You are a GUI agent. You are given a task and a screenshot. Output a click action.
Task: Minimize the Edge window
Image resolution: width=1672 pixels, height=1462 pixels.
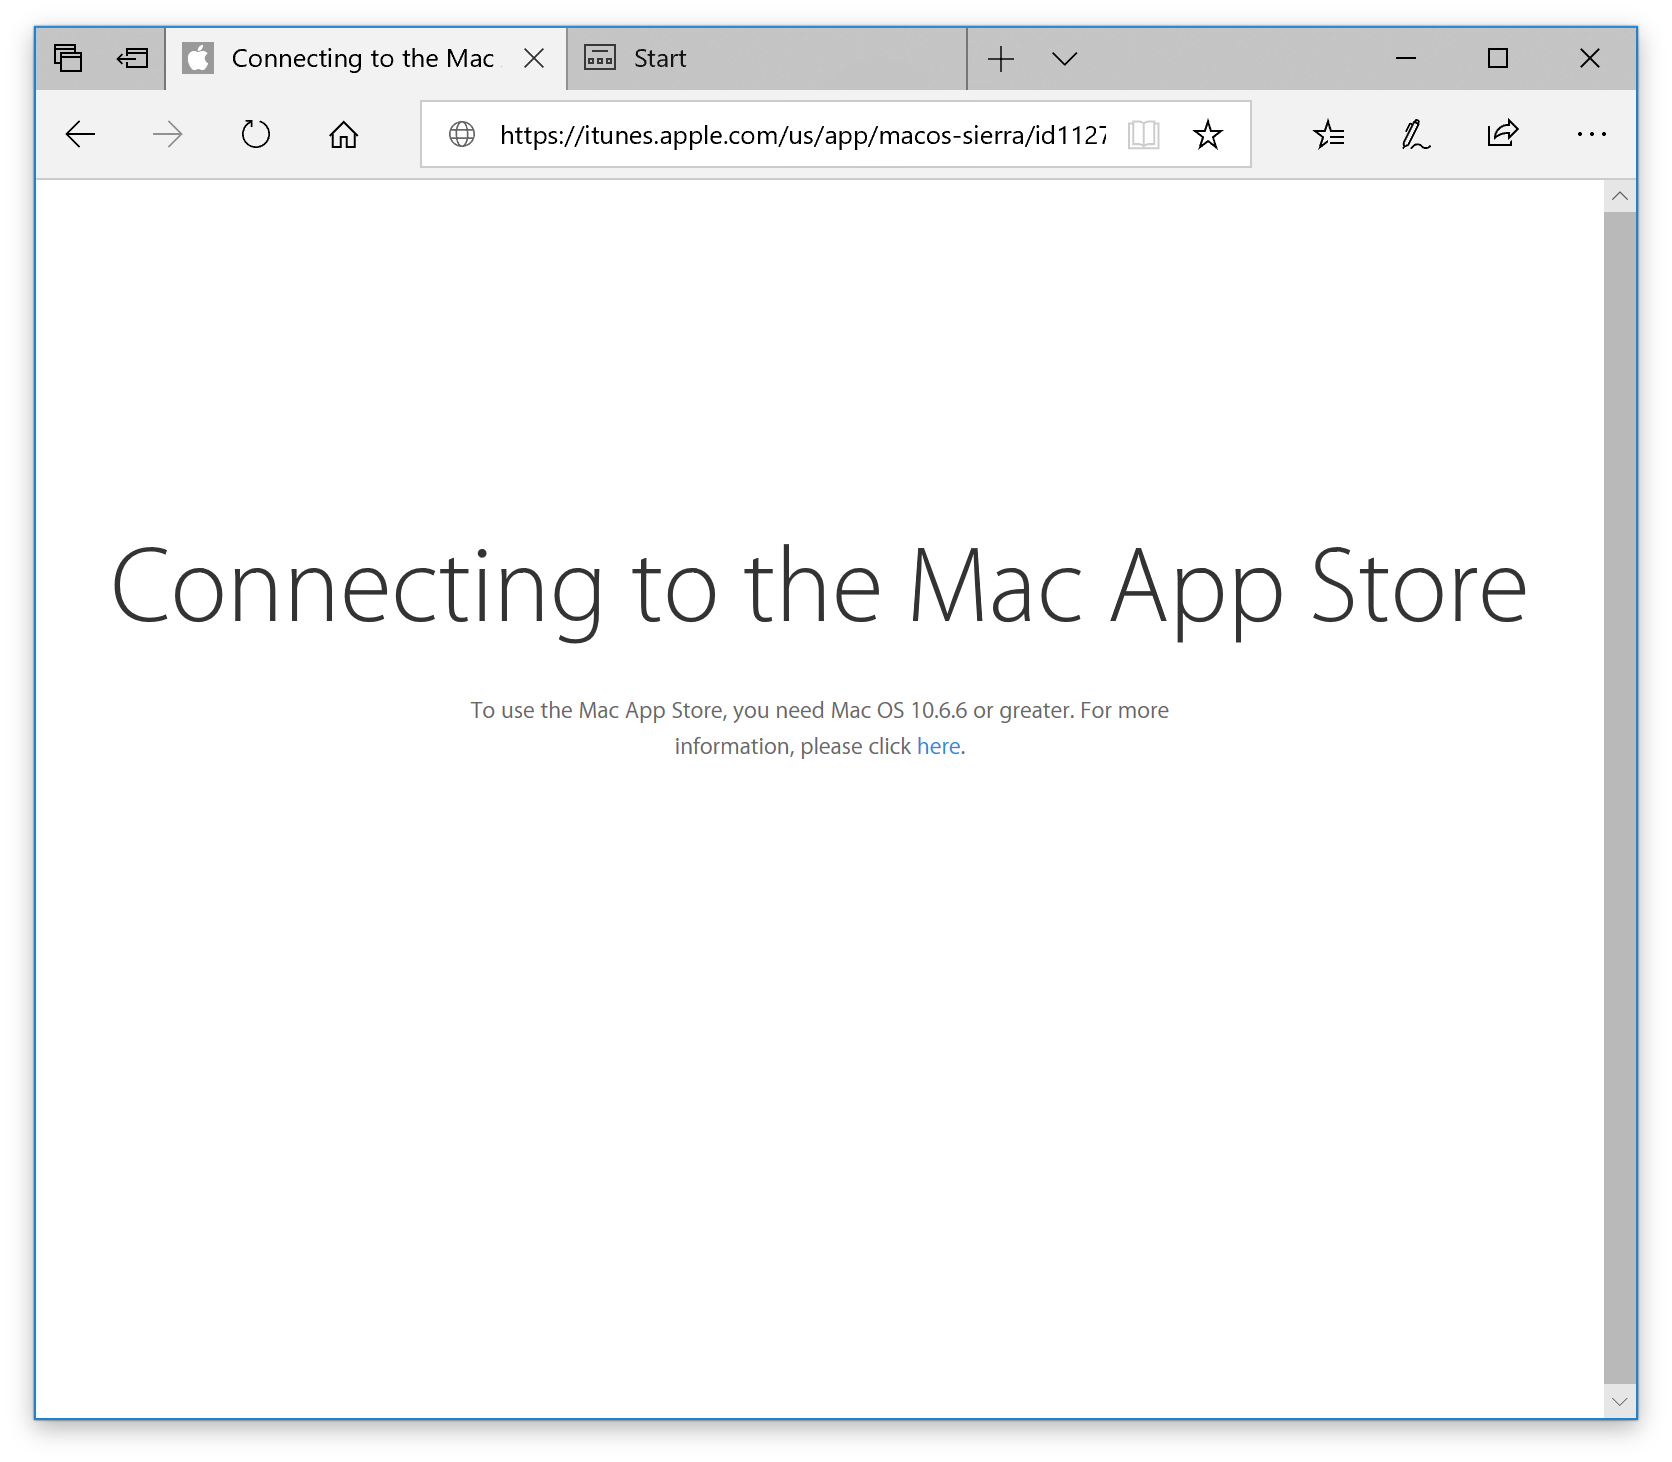pos(1406,58)
